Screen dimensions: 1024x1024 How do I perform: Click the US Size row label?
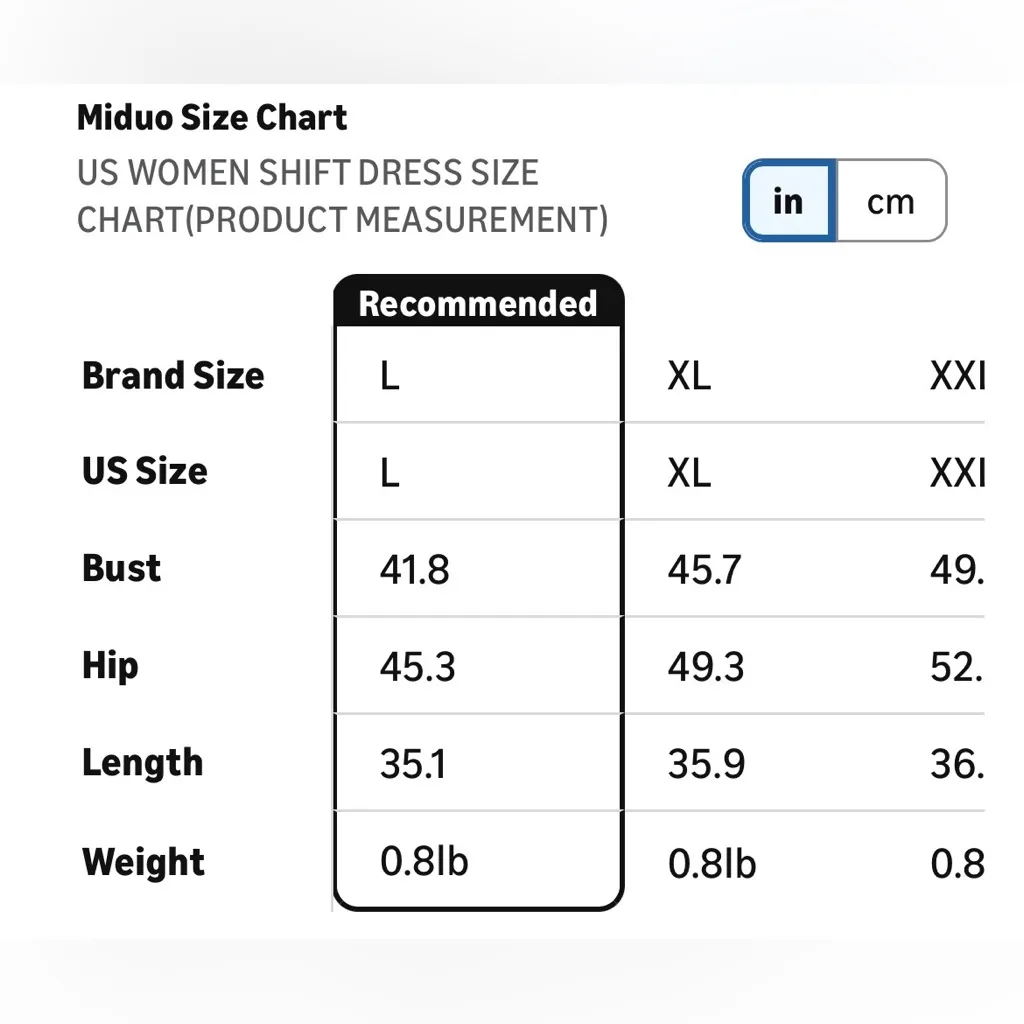(144, 470)
